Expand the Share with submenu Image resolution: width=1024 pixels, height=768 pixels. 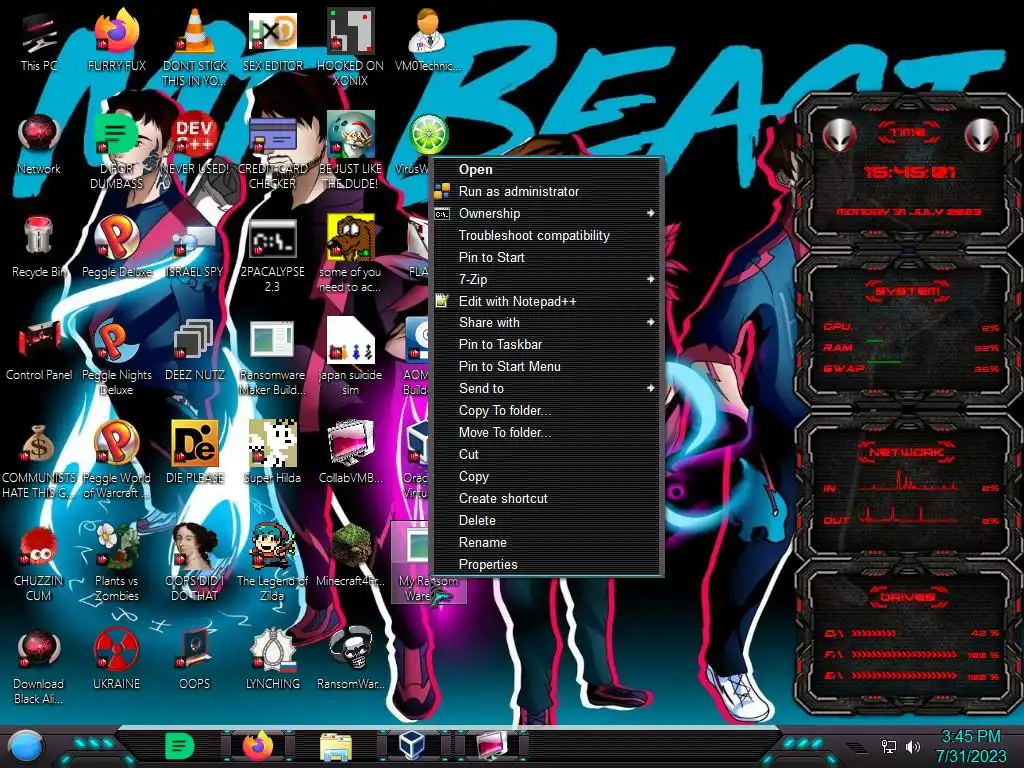(547, 322)
